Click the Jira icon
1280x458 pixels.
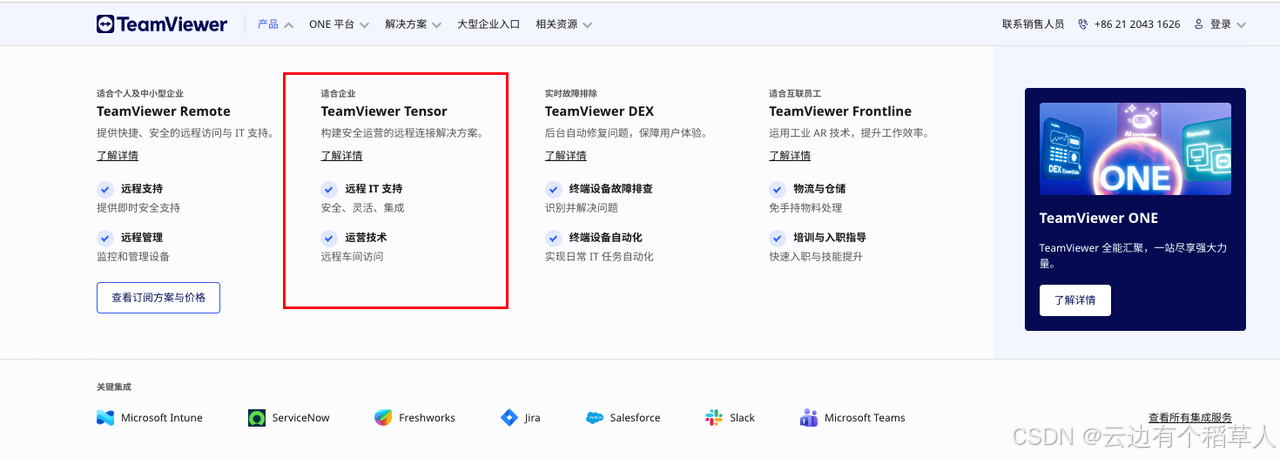(x=509, y=418)
